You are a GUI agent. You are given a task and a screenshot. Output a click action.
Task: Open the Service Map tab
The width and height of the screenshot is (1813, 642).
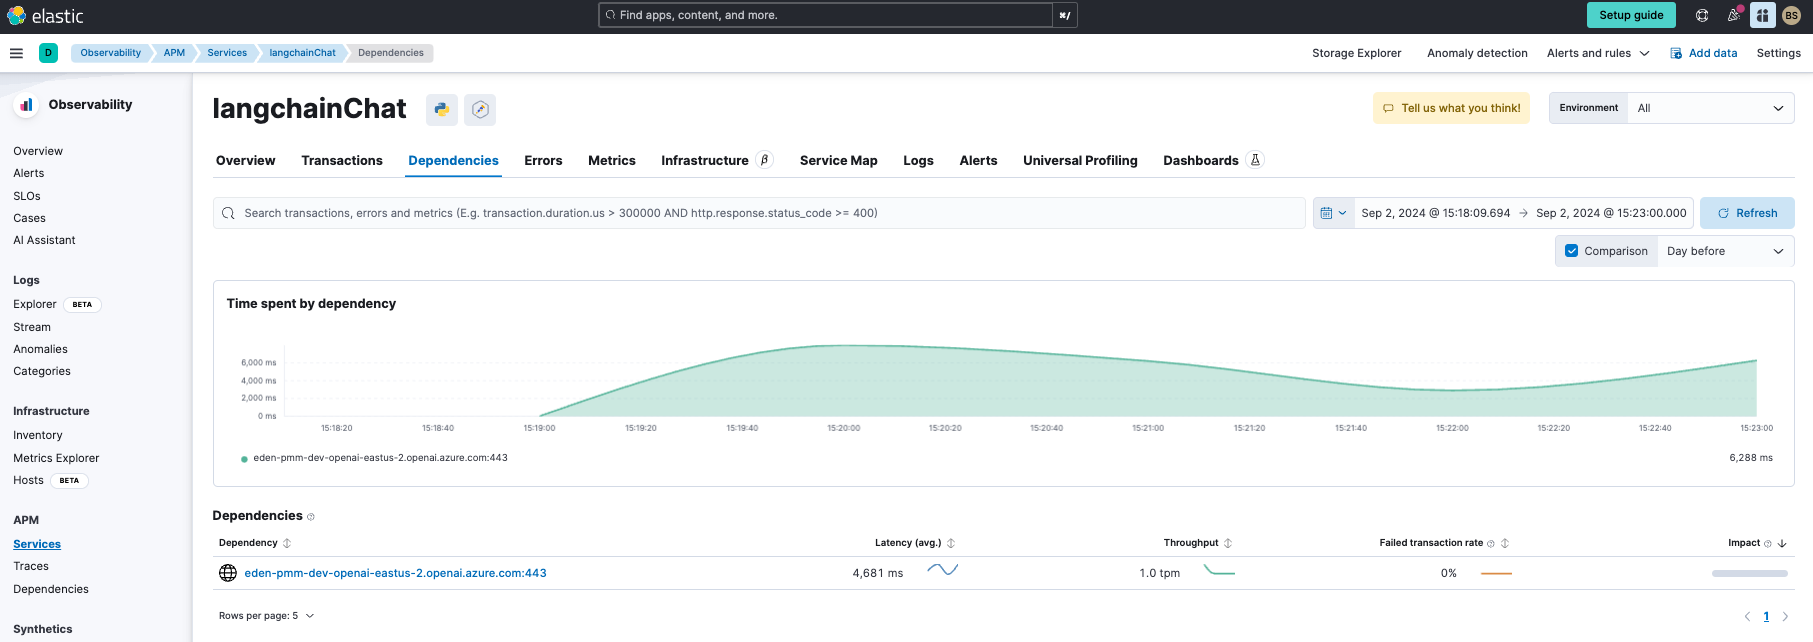click(838, 160)
